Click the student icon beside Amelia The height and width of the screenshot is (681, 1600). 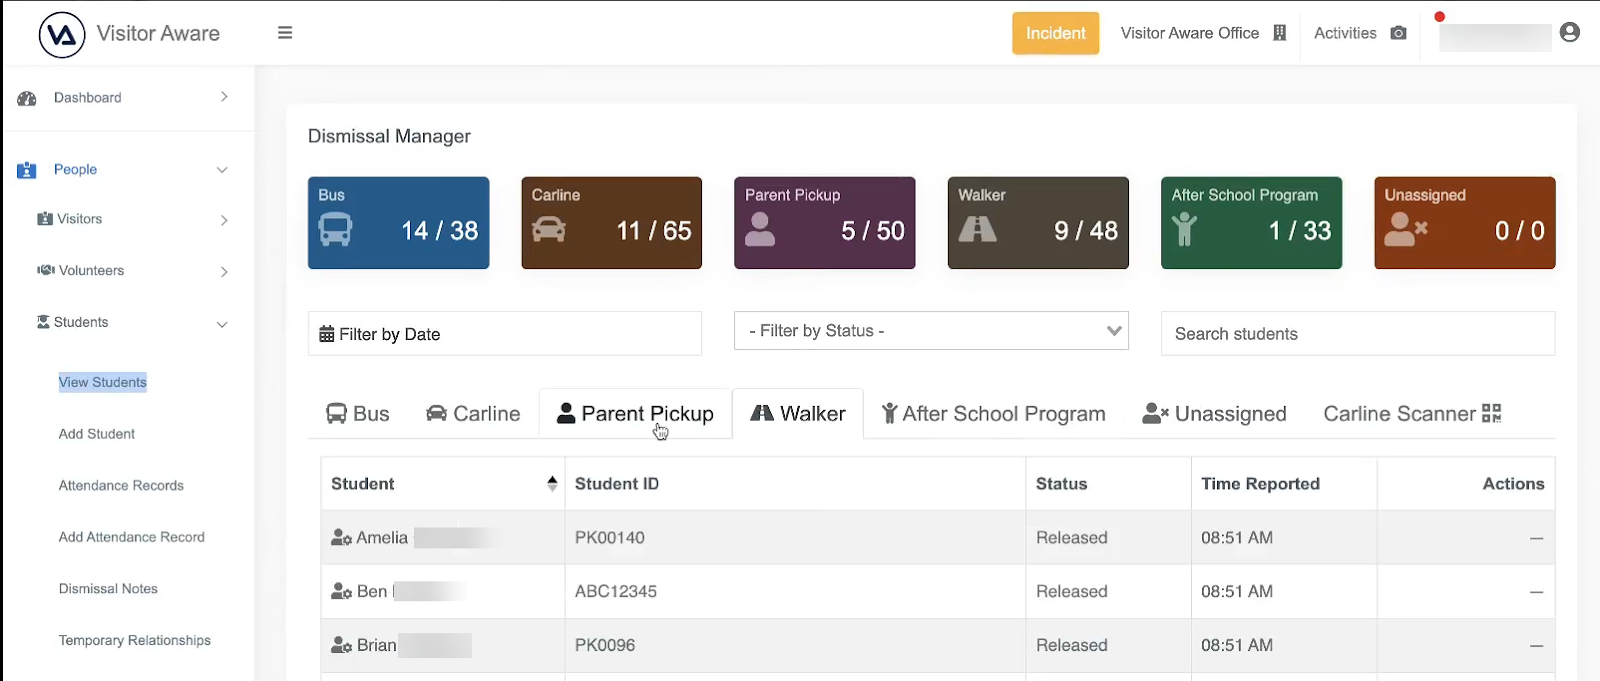(x=341, y=538)
